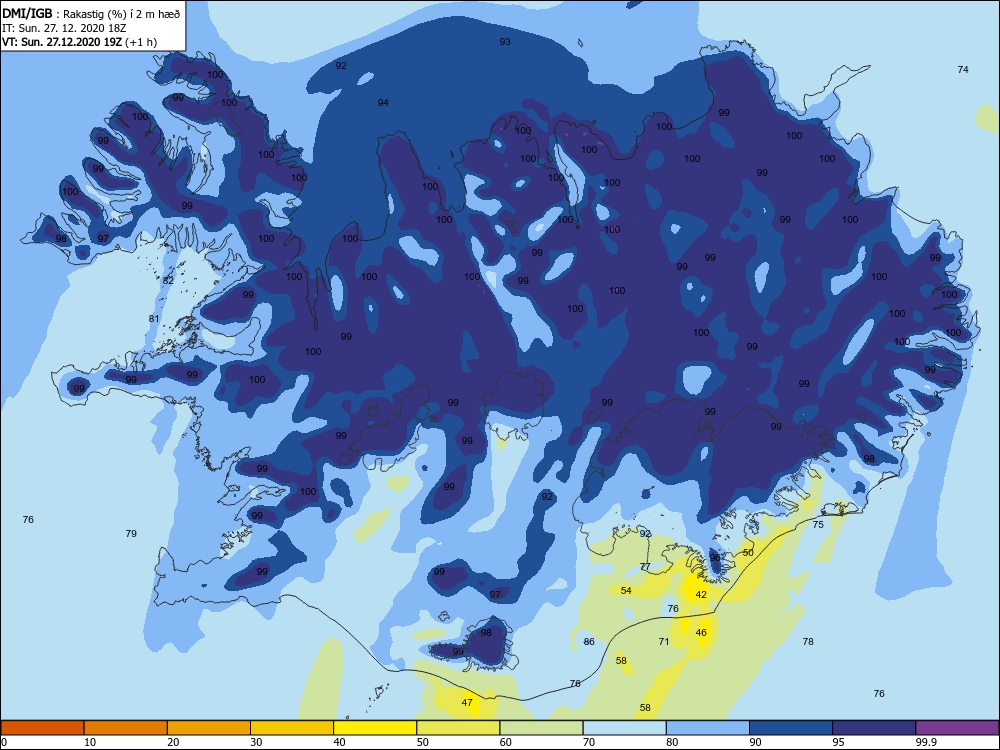The height and width of the screenshot is (750, 1000).
Task: Click the '93' value on the map
Action: pos(505,41)
